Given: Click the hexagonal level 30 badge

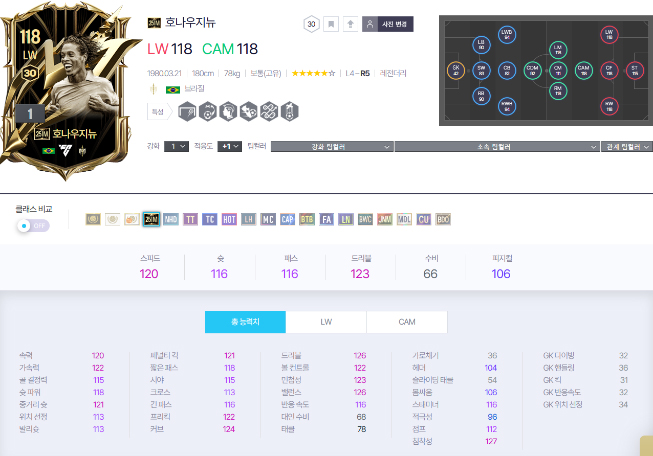Looking at the screenshot, I should pos(311,24).
